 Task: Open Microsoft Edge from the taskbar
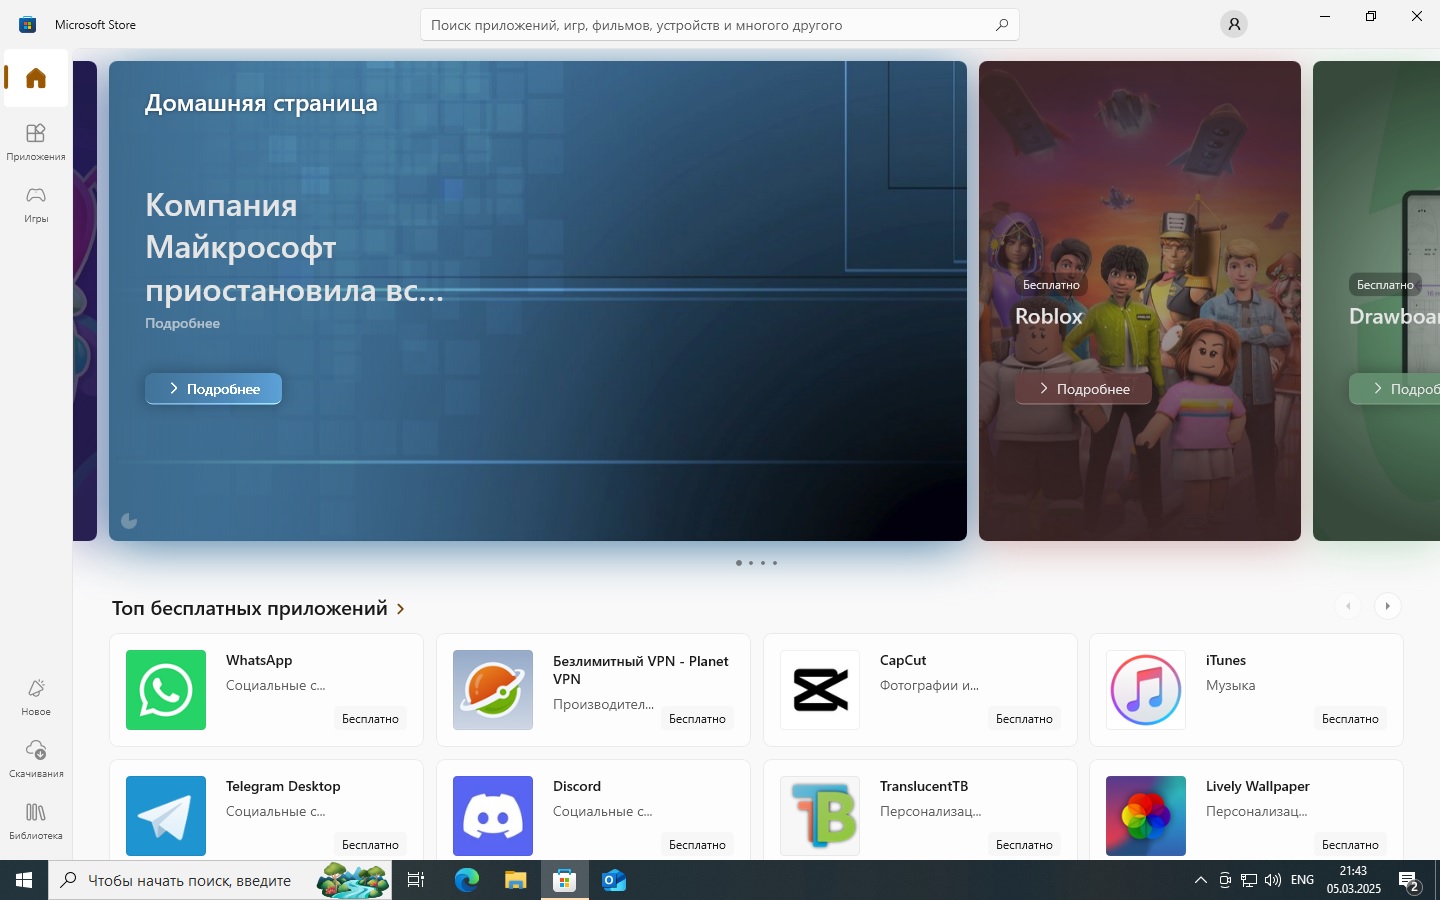pos(467,880)
